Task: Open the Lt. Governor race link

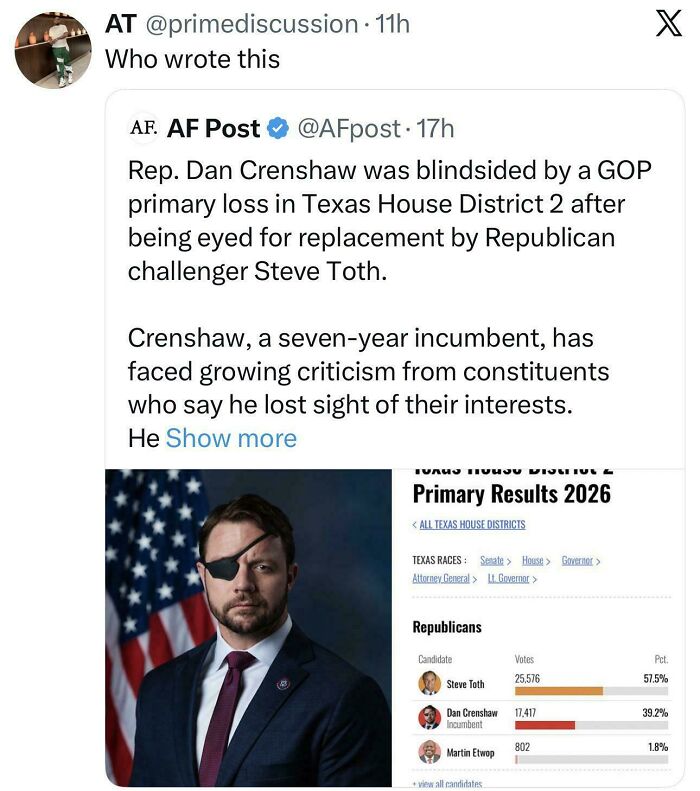Action: coord(511,578)
